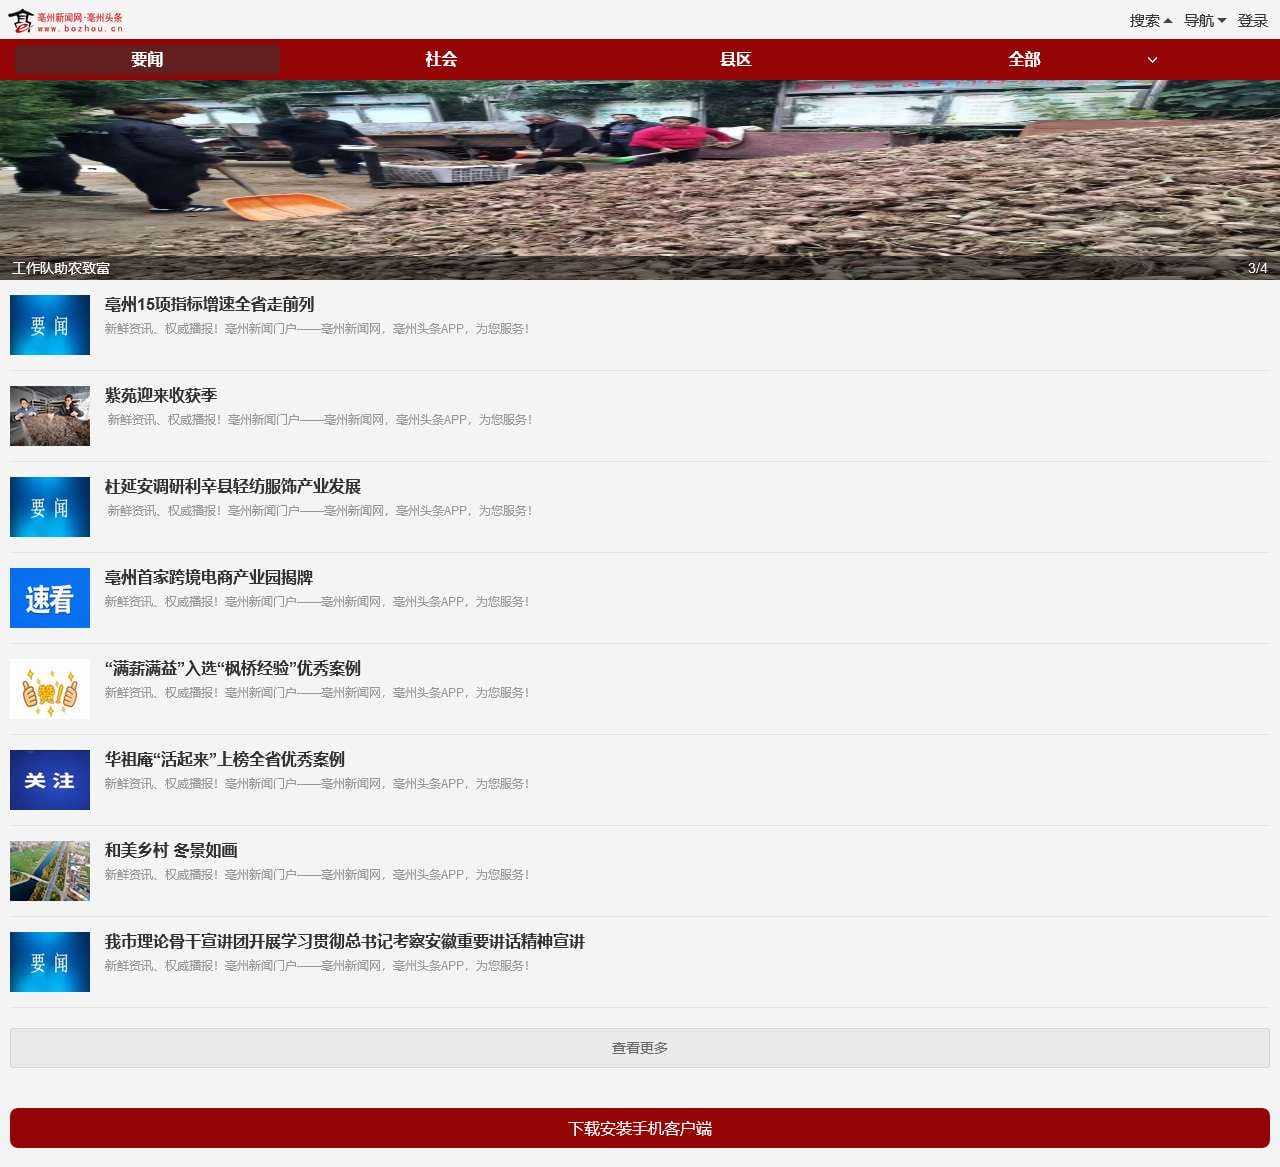The image size is (1280, 1167).
Task: Select the 要闻 tab
Action: click(x=147, y=60)
